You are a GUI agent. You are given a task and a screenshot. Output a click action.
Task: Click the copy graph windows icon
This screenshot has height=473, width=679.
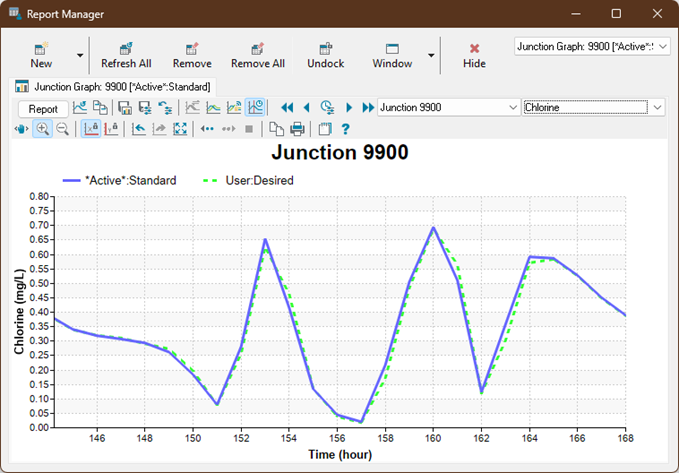[100, 107]
